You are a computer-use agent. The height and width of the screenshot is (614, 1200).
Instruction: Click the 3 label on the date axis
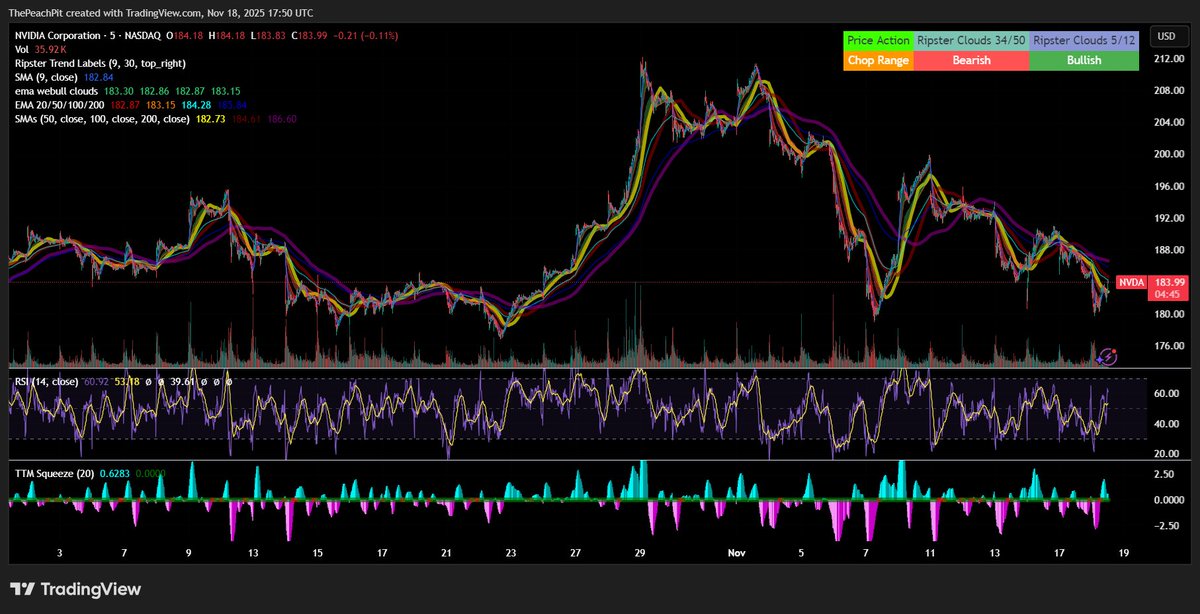pyautogui.click(x=60, y=553)
